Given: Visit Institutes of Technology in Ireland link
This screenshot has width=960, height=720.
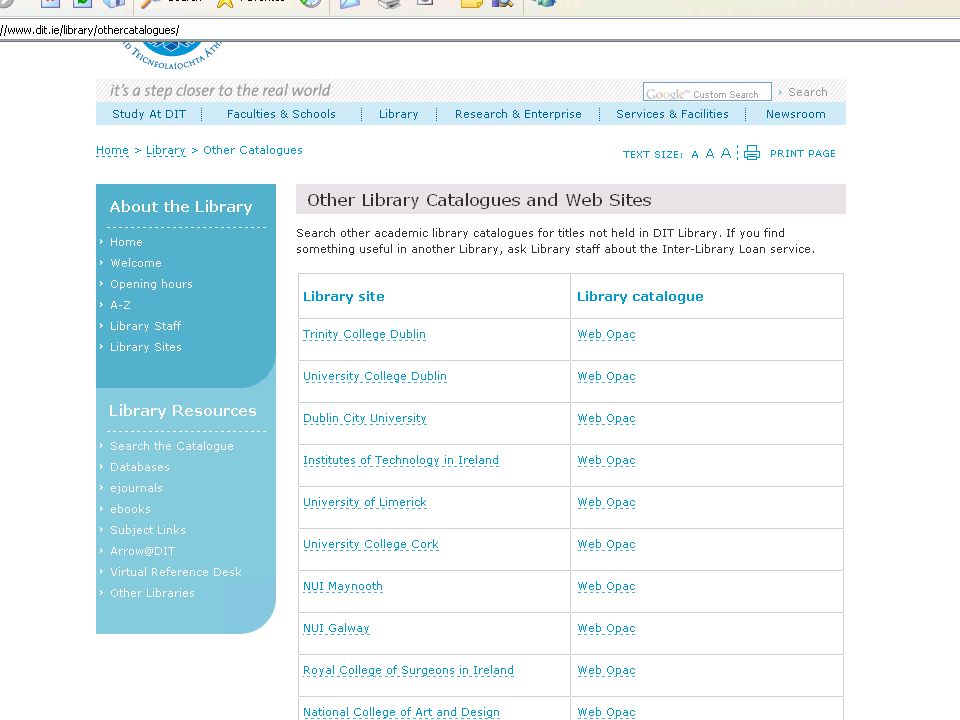Looking at the screenshot, I should point(400,460).
